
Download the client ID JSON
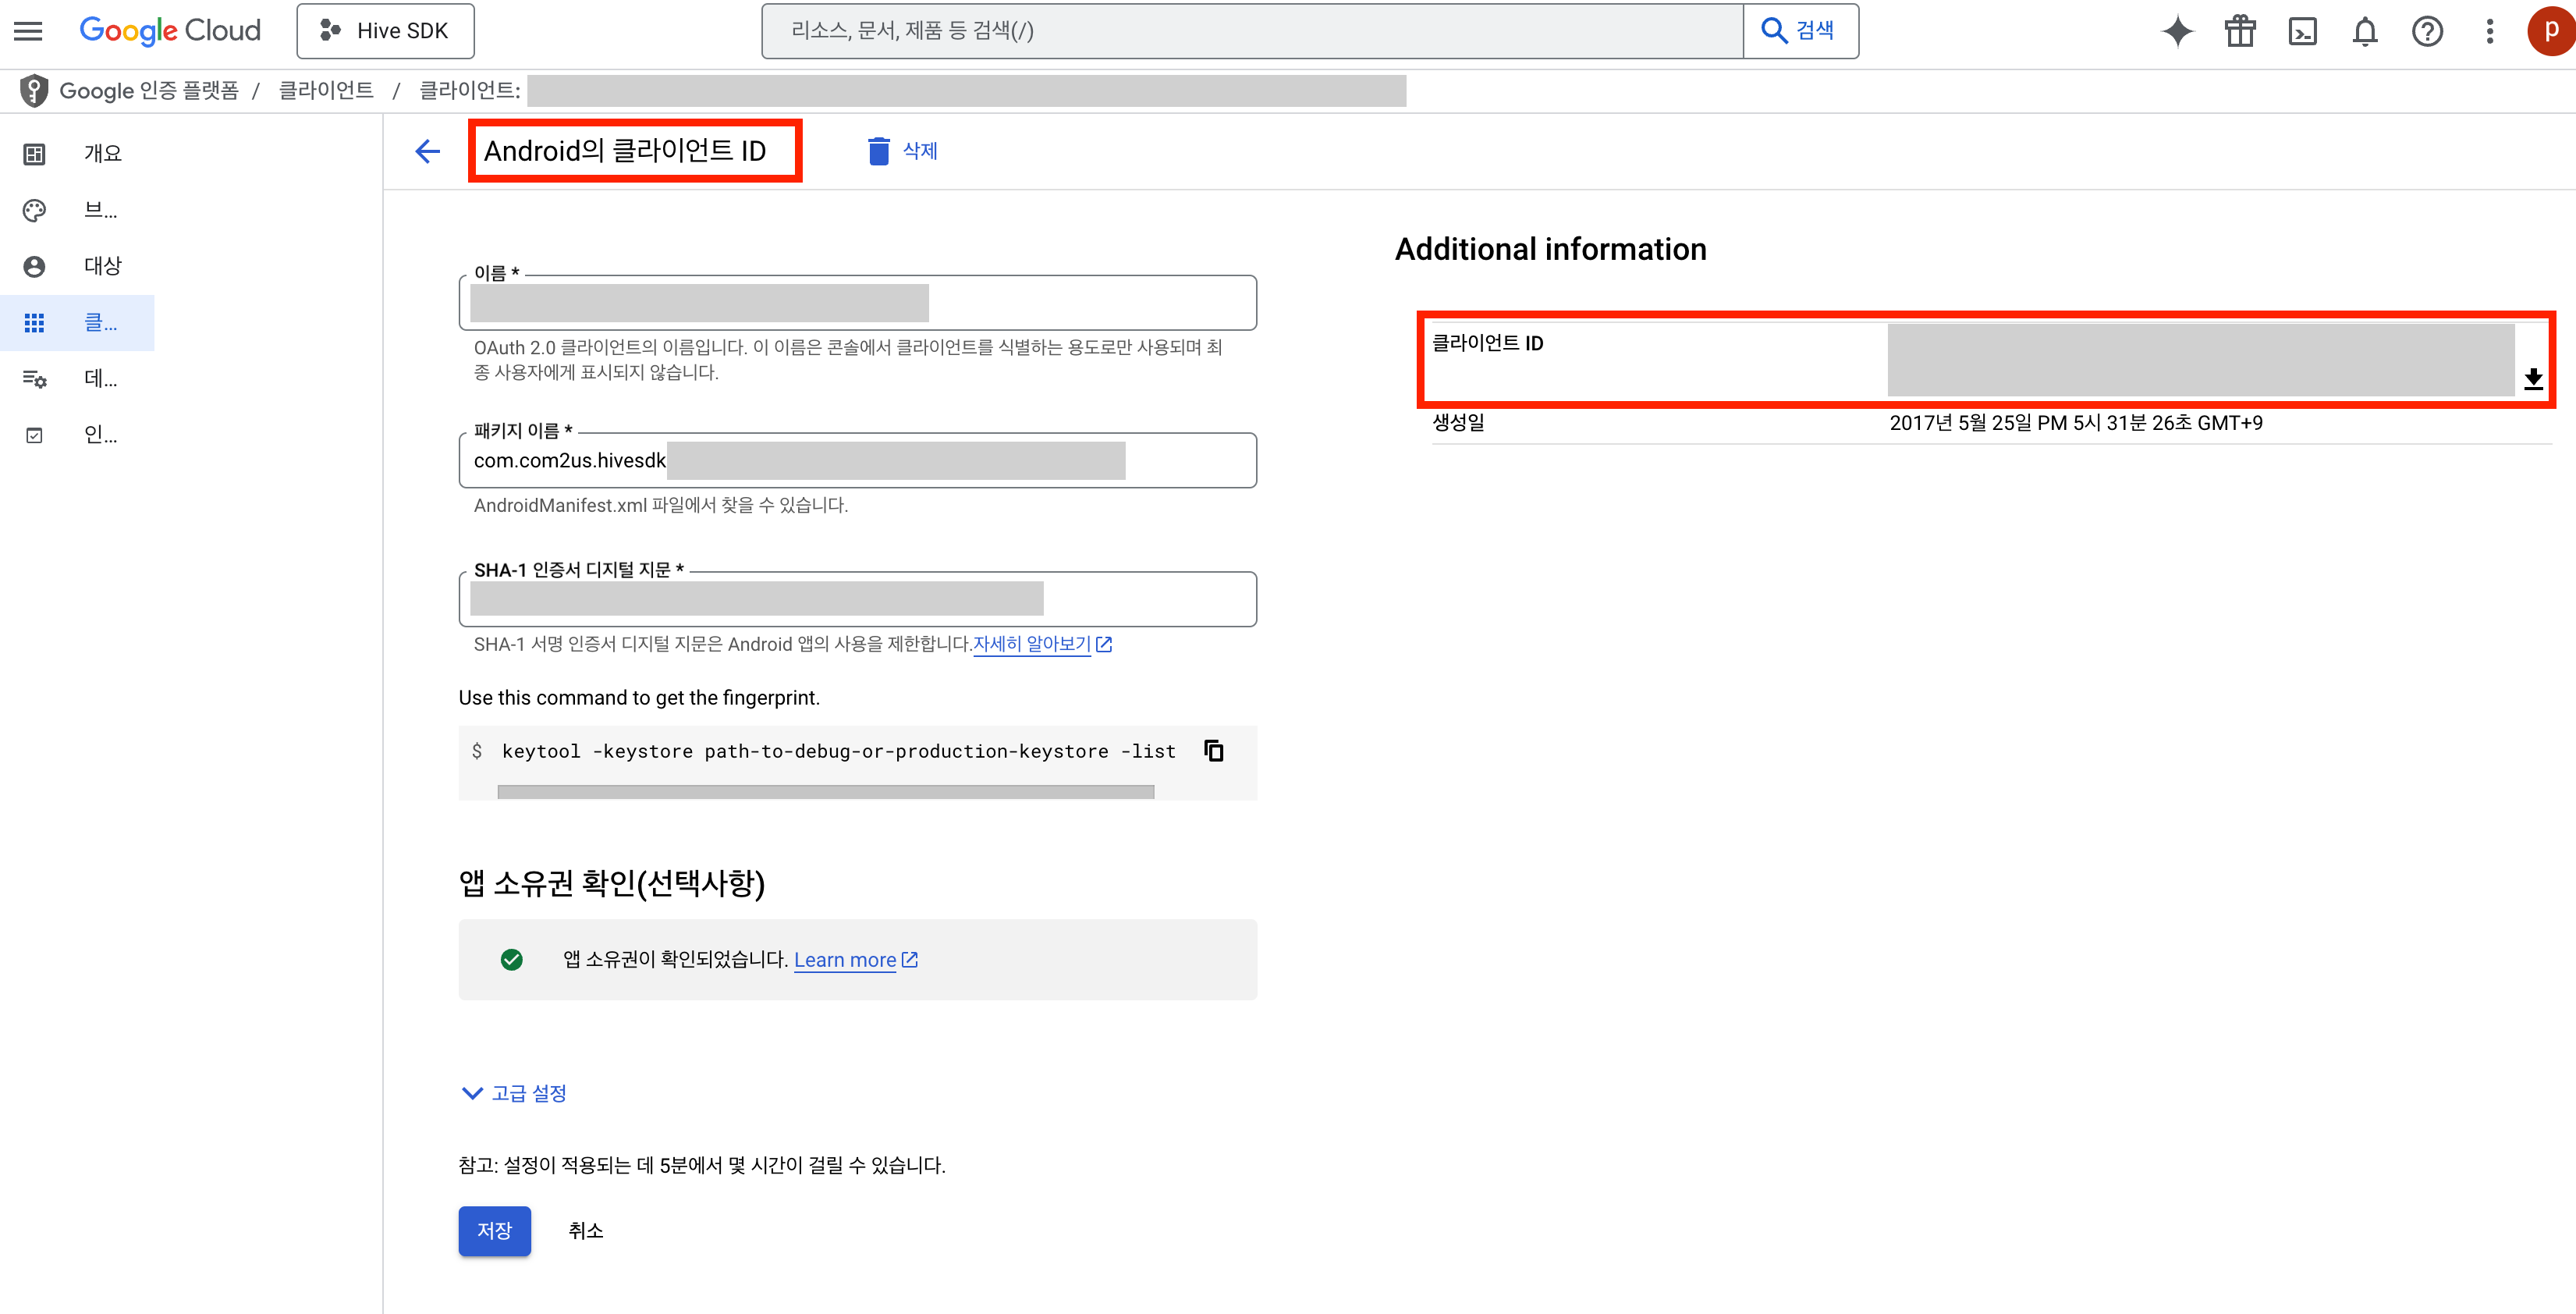[x=2533, y=379]
